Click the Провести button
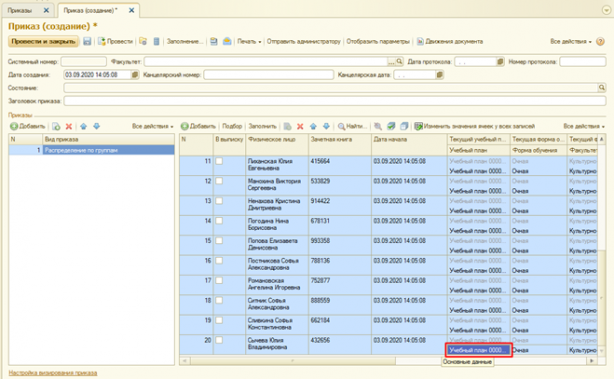The image size is (614, 379). point(116,41)
